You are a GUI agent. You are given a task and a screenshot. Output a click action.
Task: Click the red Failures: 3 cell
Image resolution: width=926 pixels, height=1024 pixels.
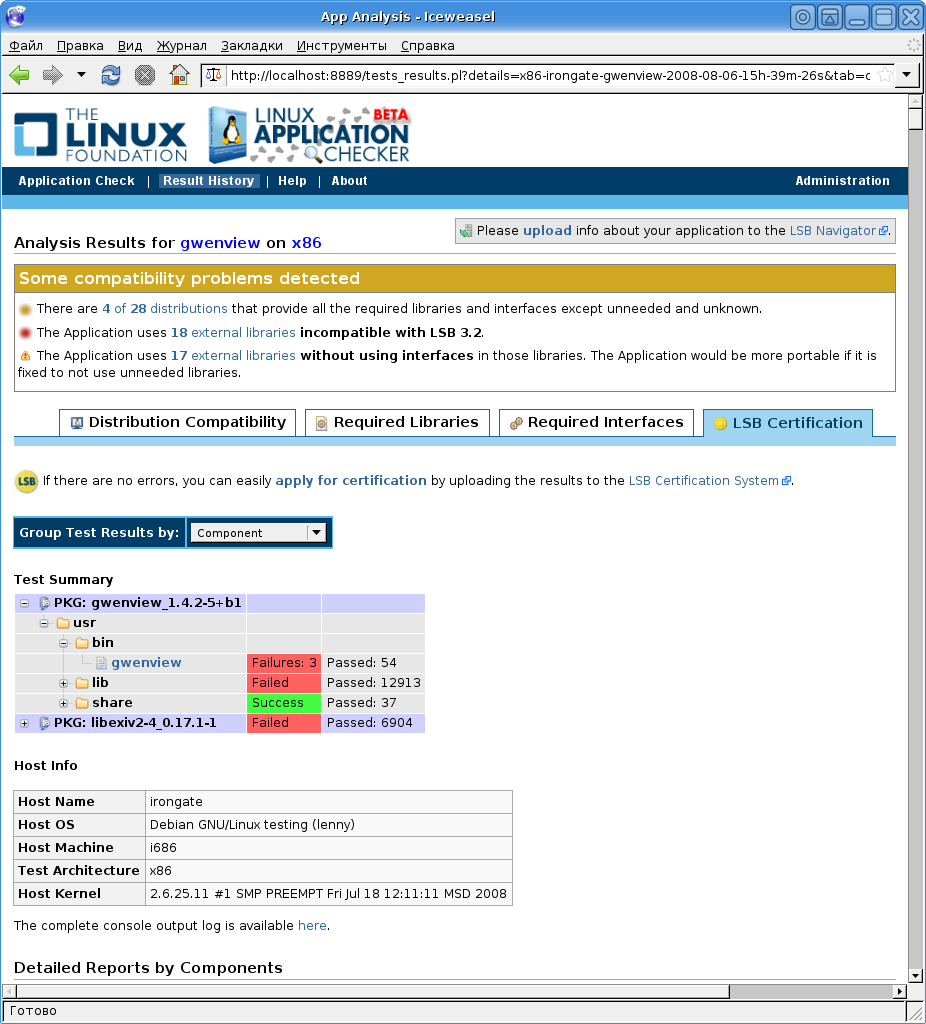[x=284, y=663]
